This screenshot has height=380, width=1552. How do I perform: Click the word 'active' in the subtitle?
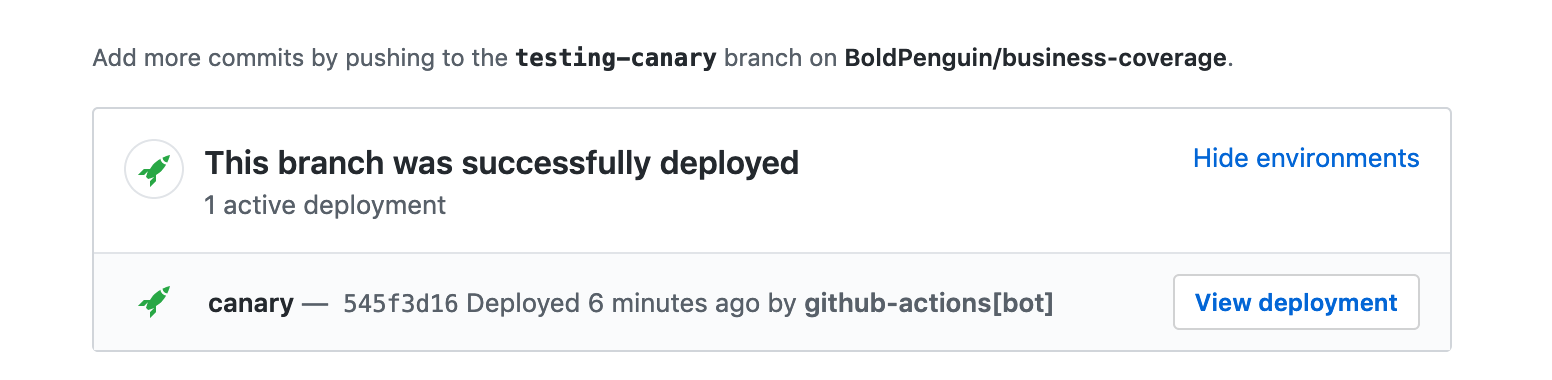click(262, 206)
